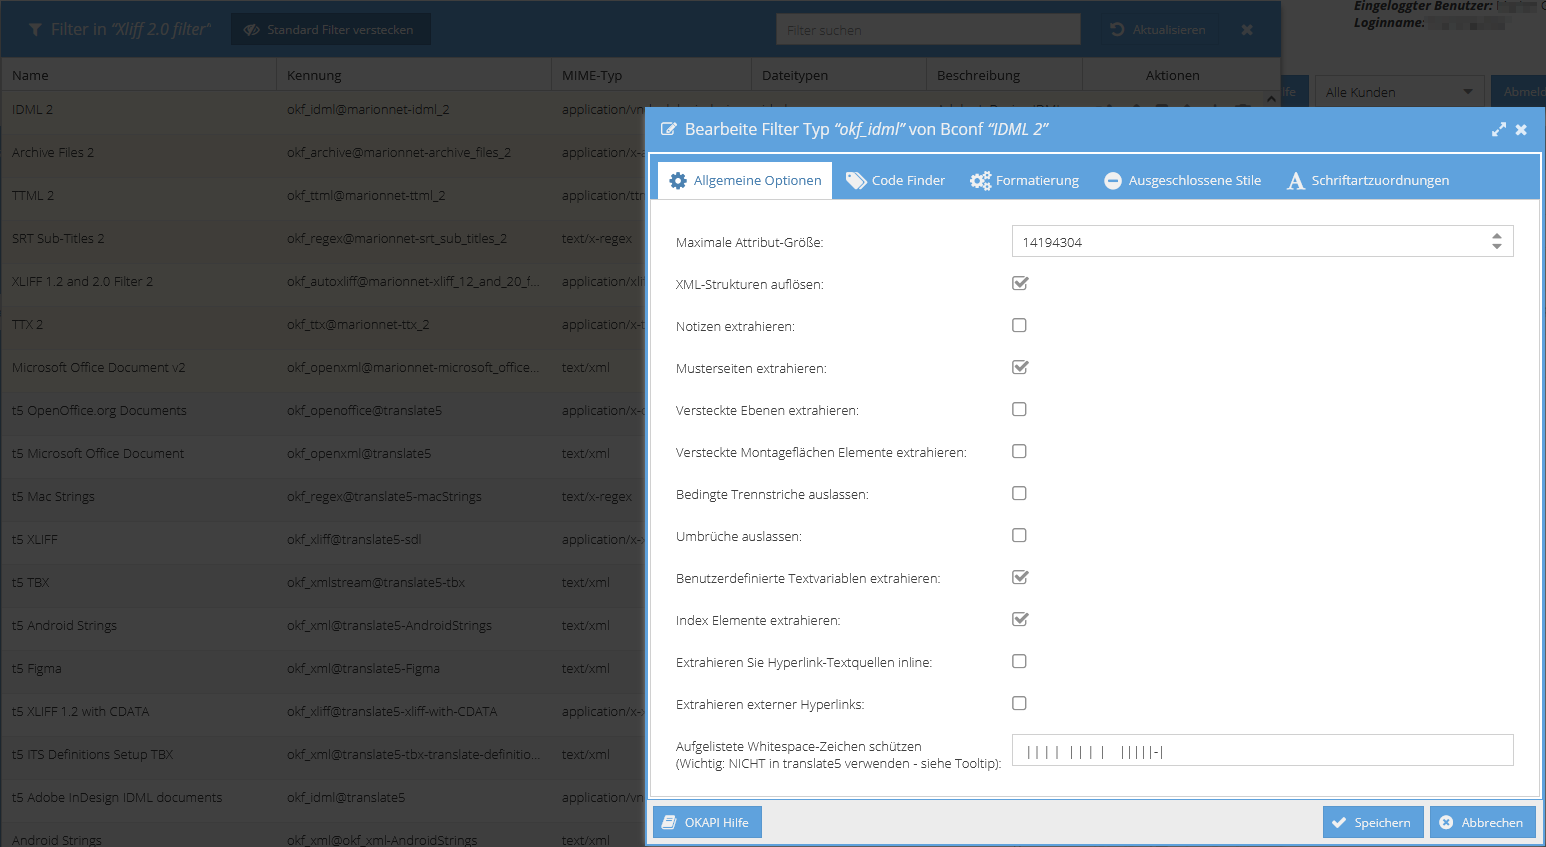Viewport: 1546px width, 847px height.
Task: Open the Ausgeschlossene Stile tab
Action: click(1182, 181)
